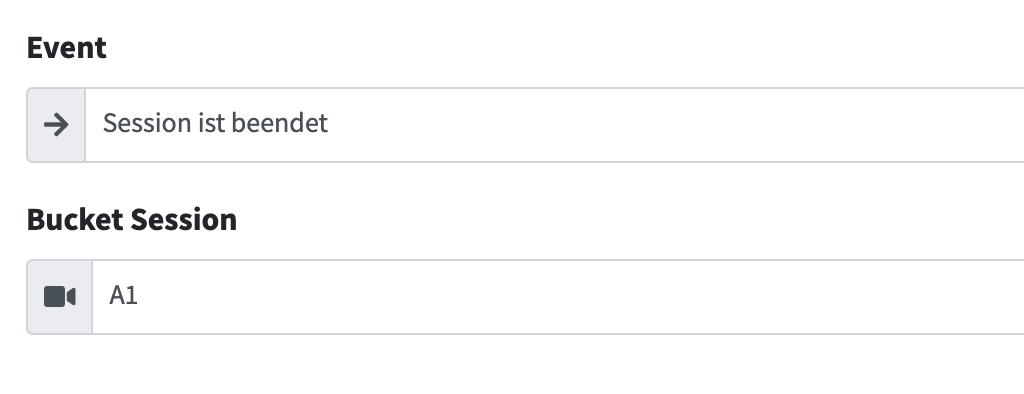This screenshot has width=1024, height=394.
Task: Click the gray addon box with camera
Action: (x=59, y=297)
